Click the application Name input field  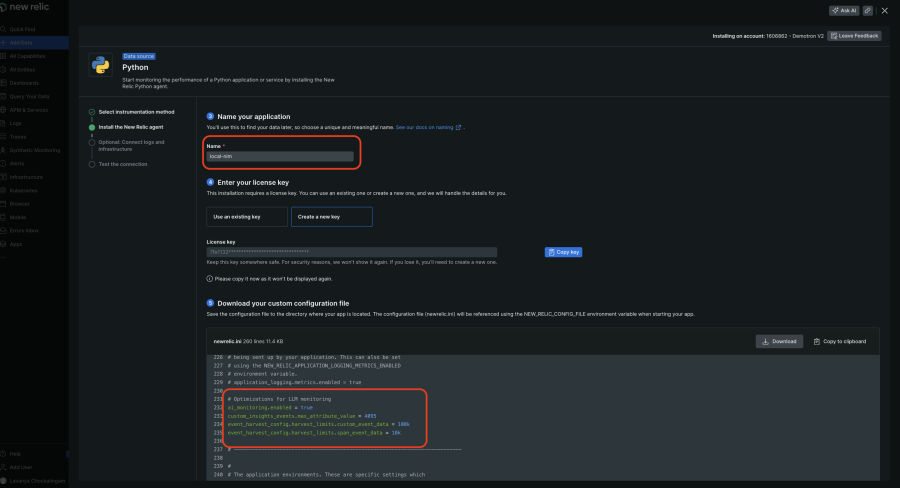click(280, 156)
